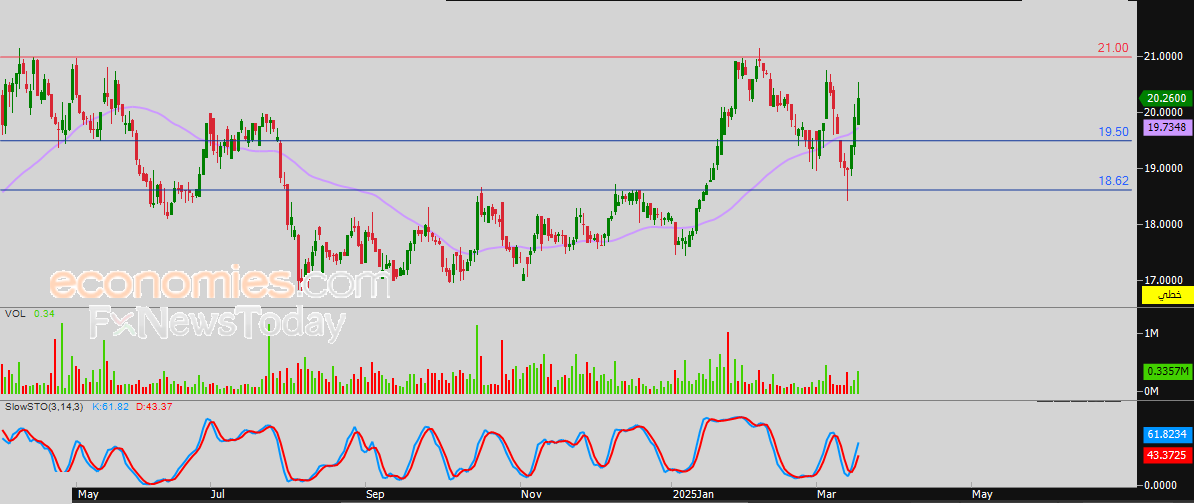Click the 0.0000 stochastic axis value

tap(1162, 484)
